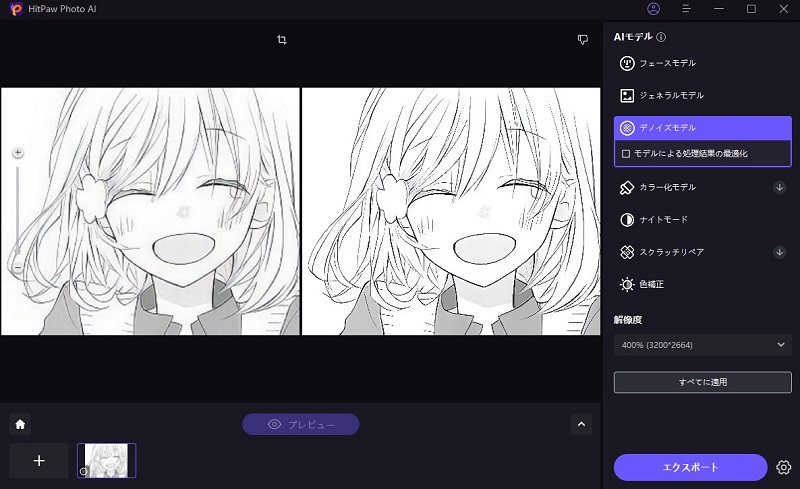The image size is (800, 489).
Task: Select the anime girl thumbnail in filmstrip
Action: pos(107,460)
